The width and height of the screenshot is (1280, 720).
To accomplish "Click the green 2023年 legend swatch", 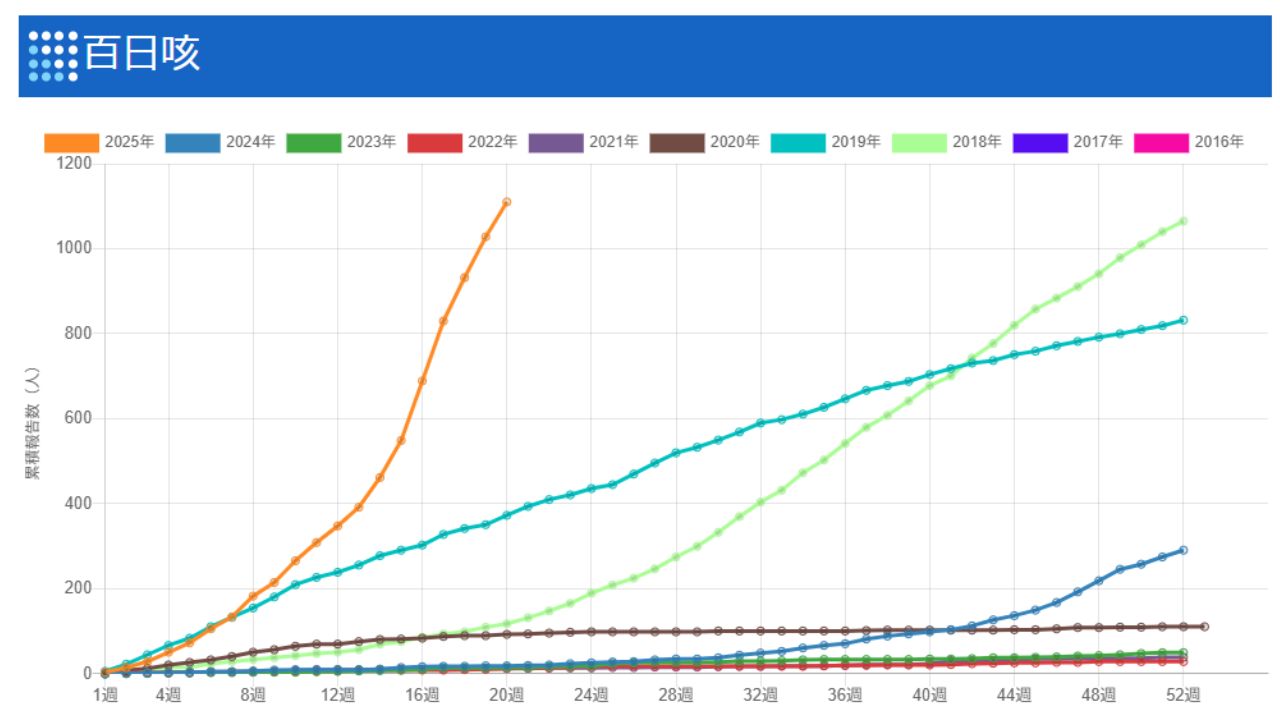I will (314, 143).
